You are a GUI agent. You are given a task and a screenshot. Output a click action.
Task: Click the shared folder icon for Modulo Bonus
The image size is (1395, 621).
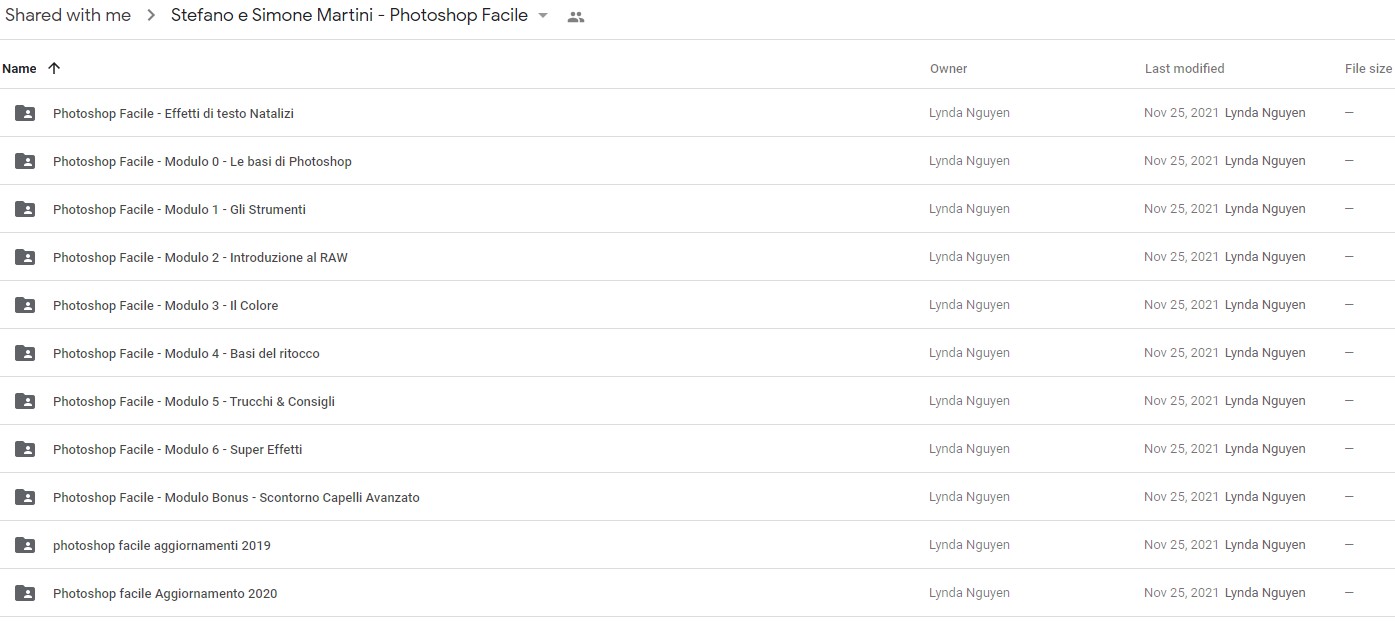[25, 497]
